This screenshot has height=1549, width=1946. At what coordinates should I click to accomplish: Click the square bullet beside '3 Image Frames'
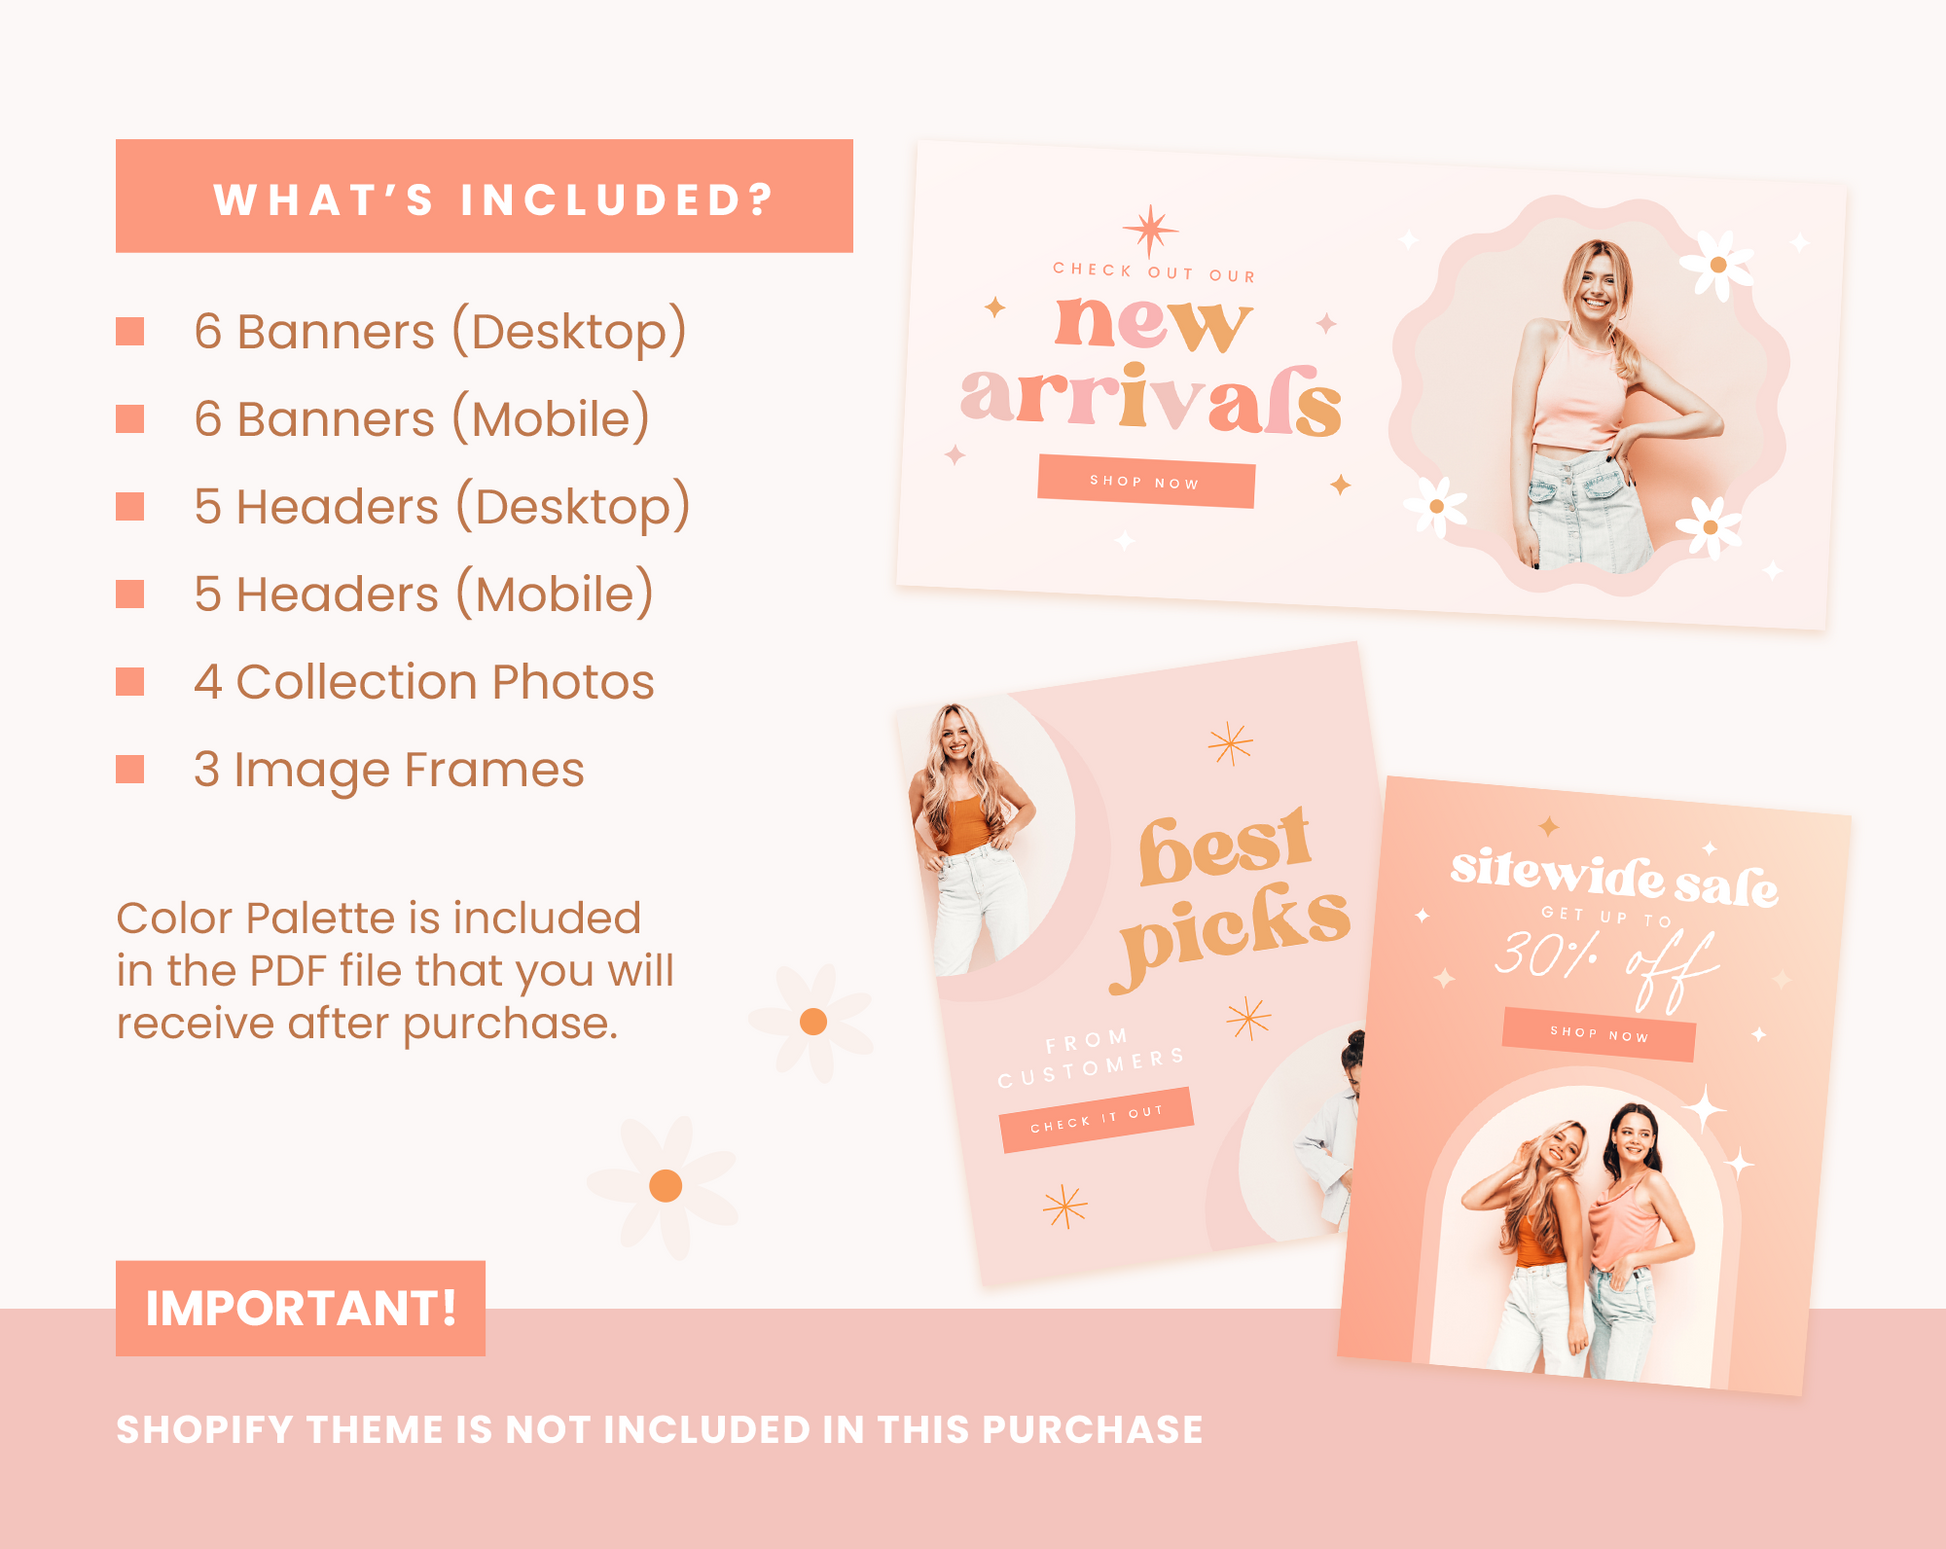point(130,769)
